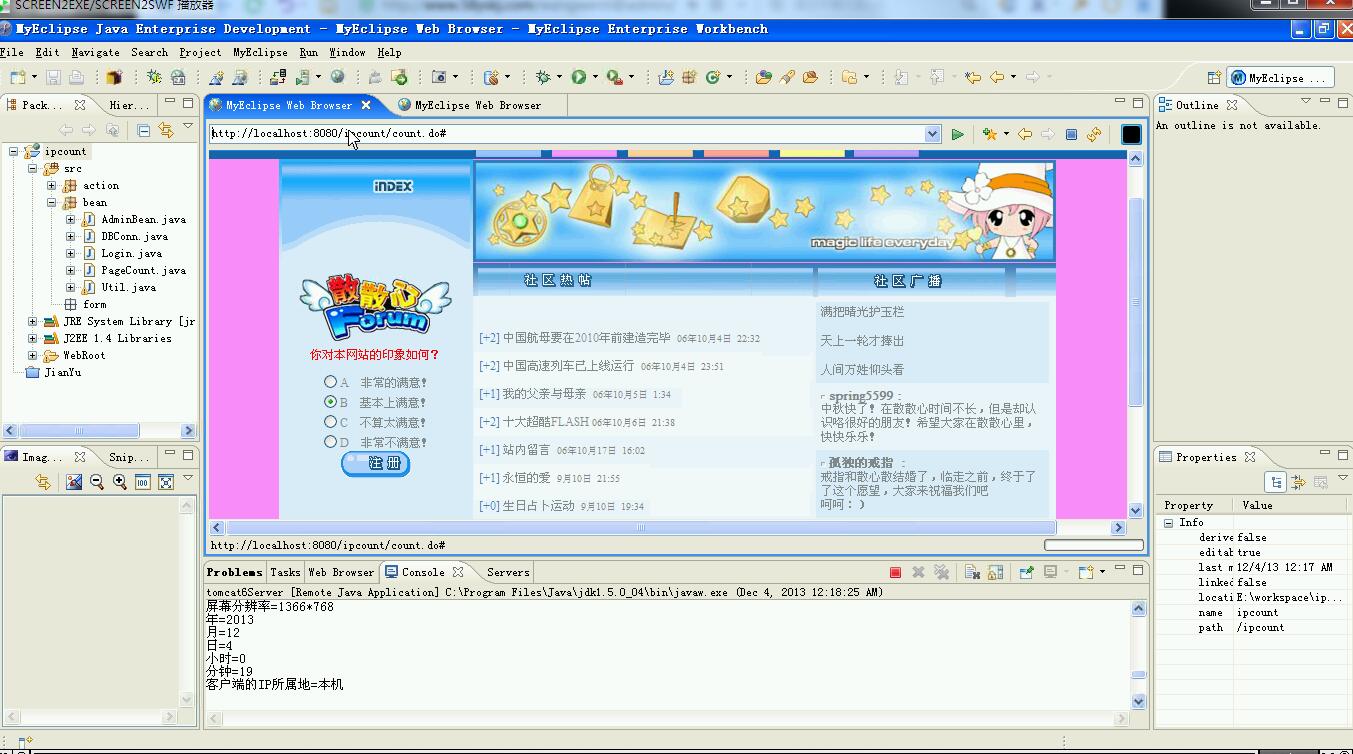1353x754 pixels.
Task: Open link 中国高速列车已上线运行
Action: [568, 366]
